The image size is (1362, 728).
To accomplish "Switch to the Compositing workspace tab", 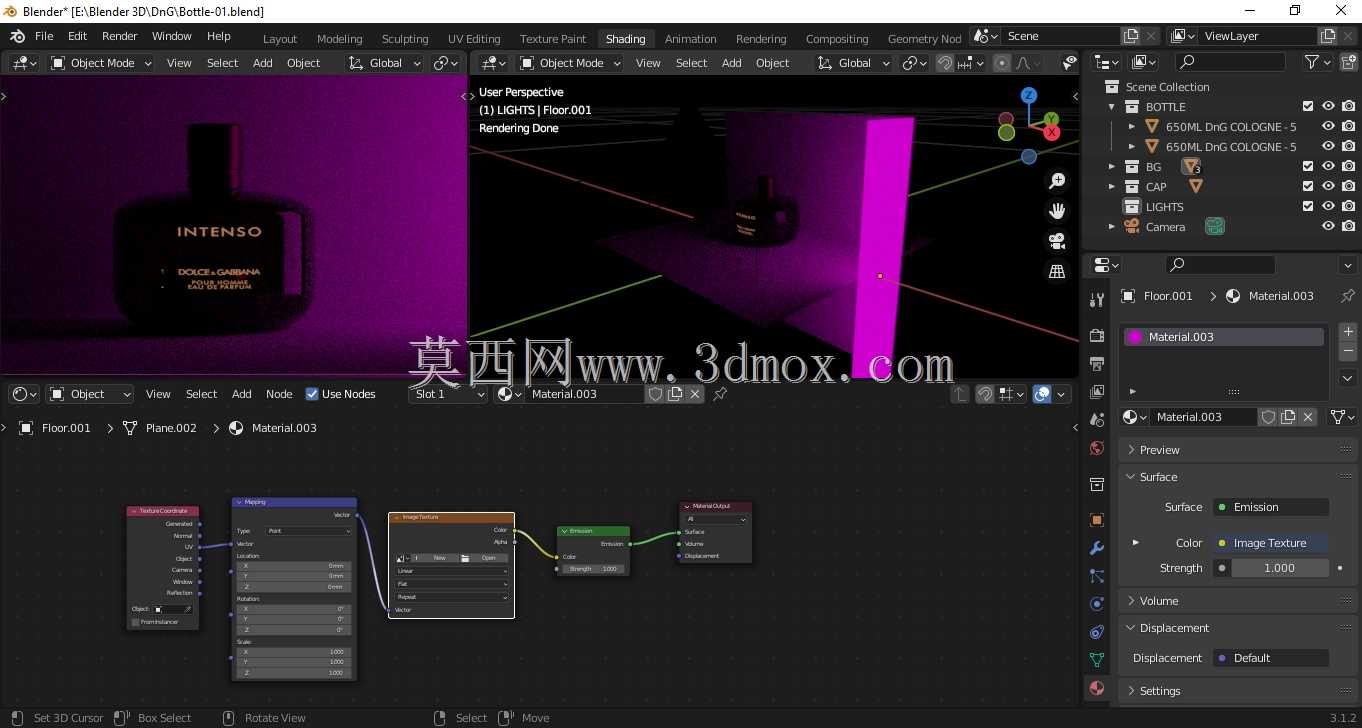I will pos(837,39).
